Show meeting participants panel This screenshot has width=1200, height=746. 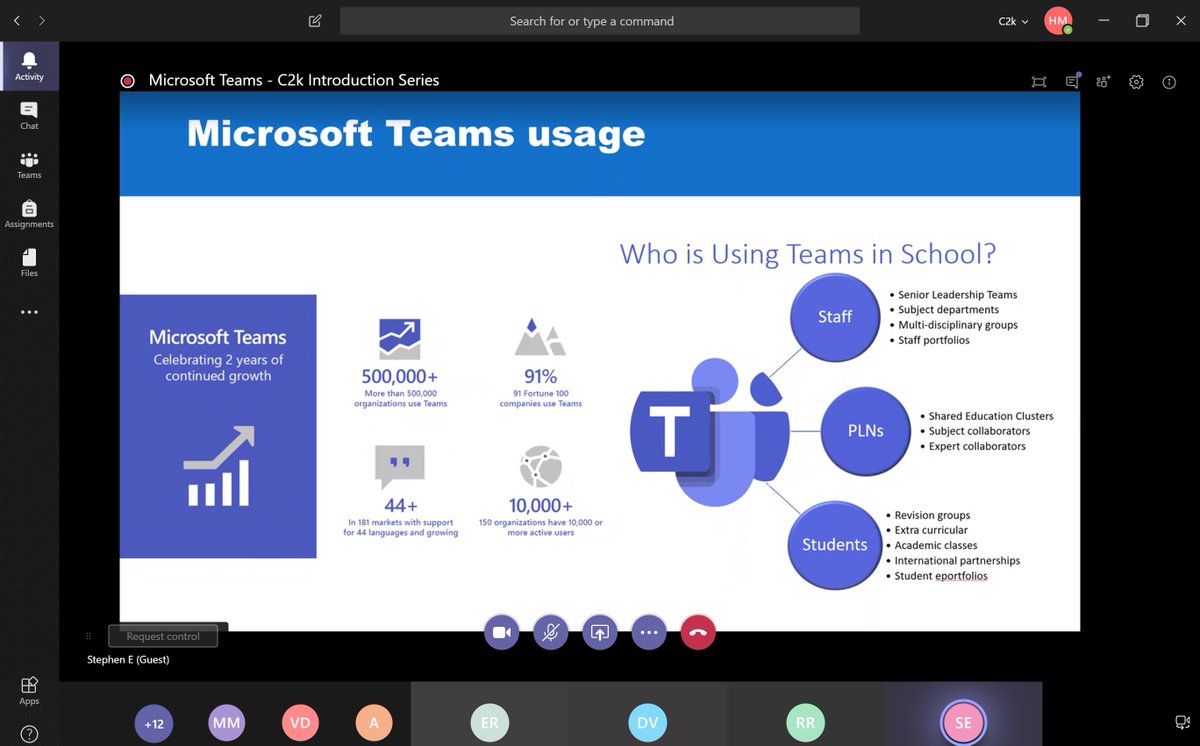(1104, 82)
